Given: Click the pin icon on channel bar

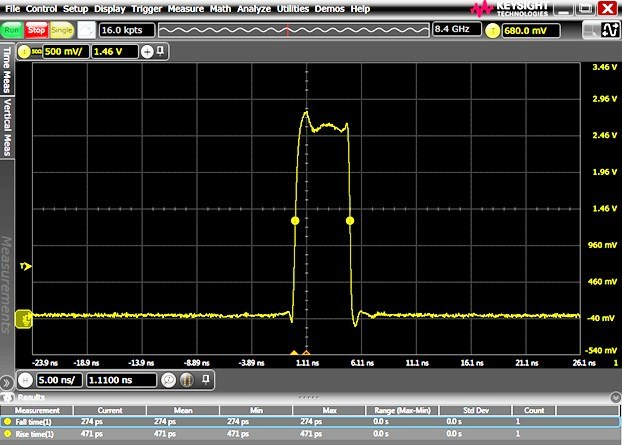Looking at the screenshot, I should pyautogui.click(x=160, y=51).
